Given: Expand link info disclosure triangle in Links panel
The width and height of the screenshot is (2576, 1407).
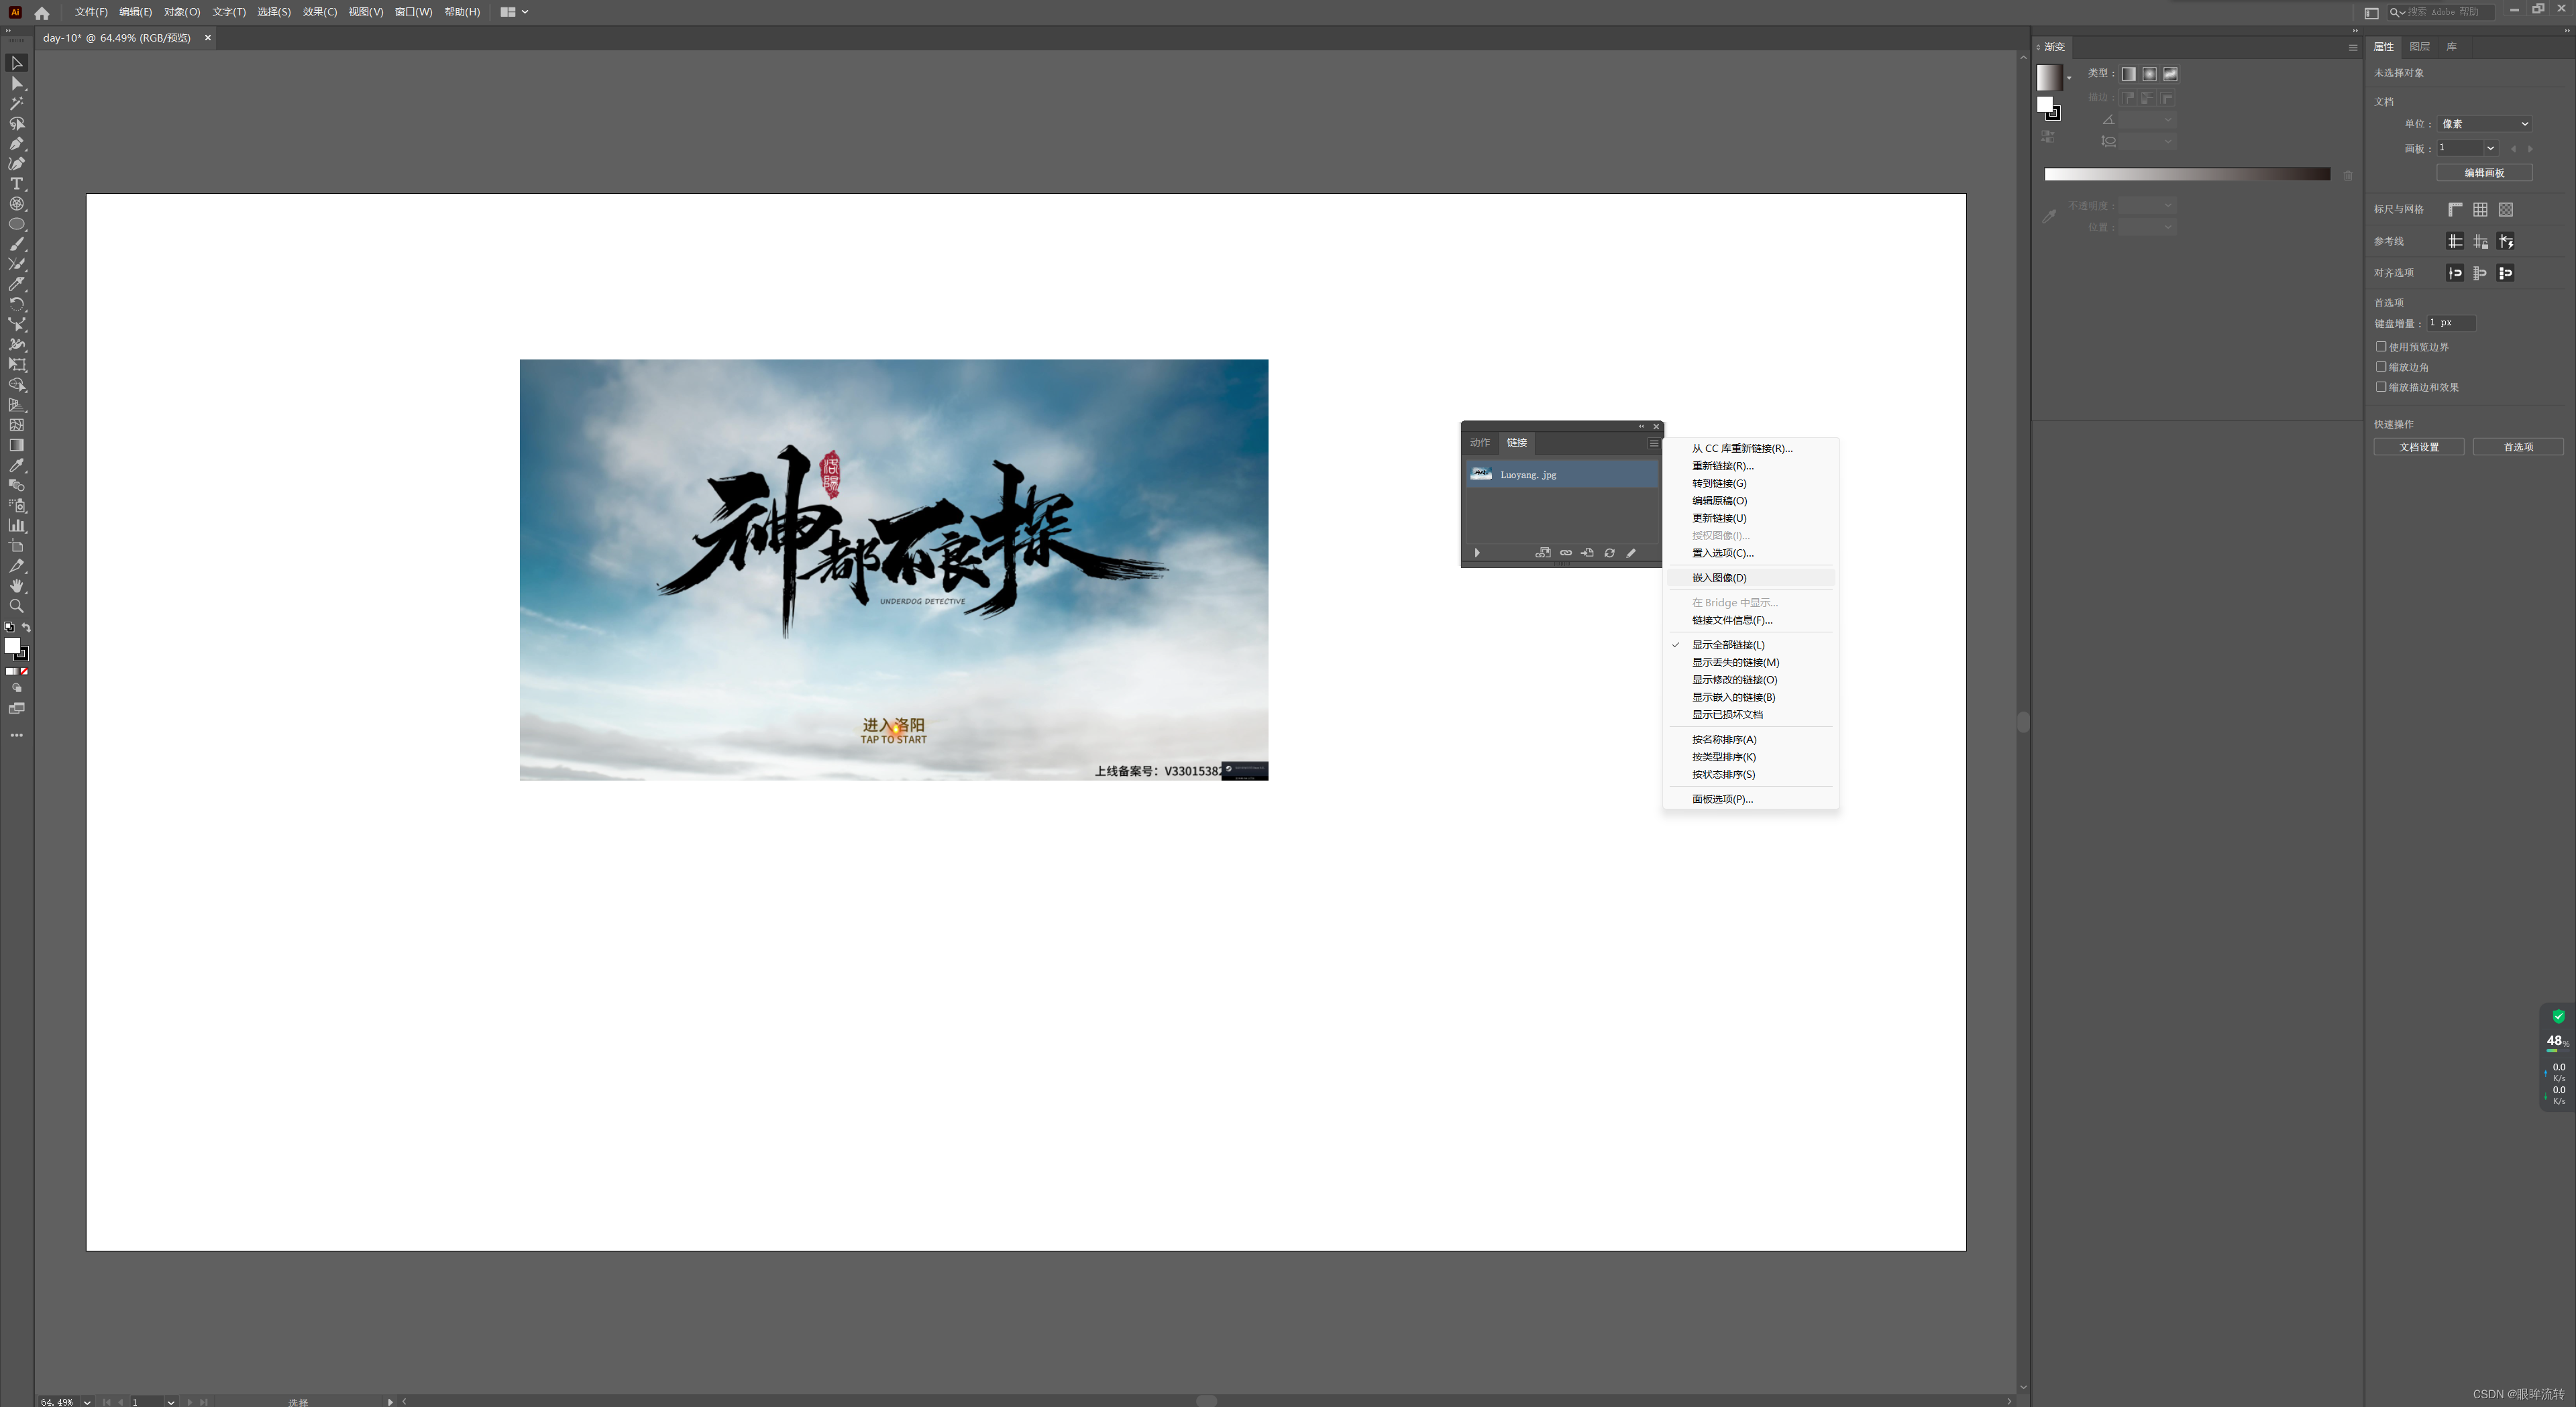Looking at the screenshot, I should (1477, 553).
